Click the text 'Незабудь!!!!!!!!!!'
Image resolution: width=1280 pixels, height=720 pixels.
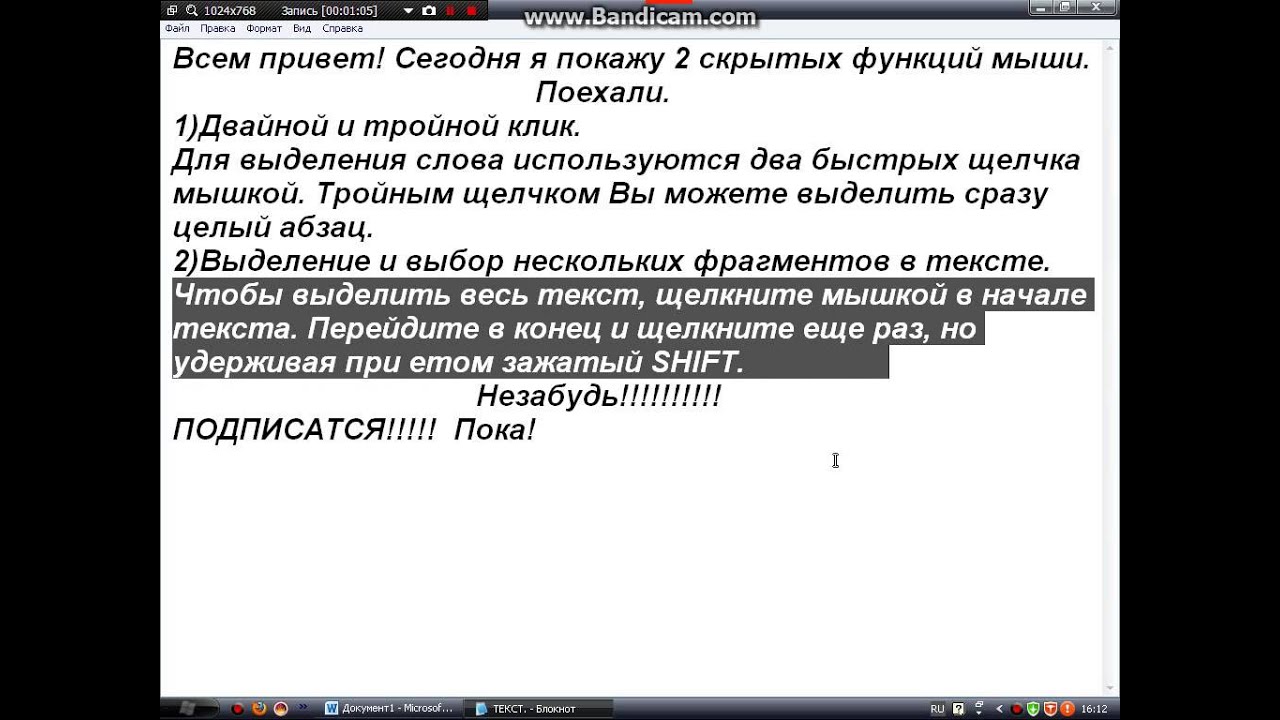point(599,396)
